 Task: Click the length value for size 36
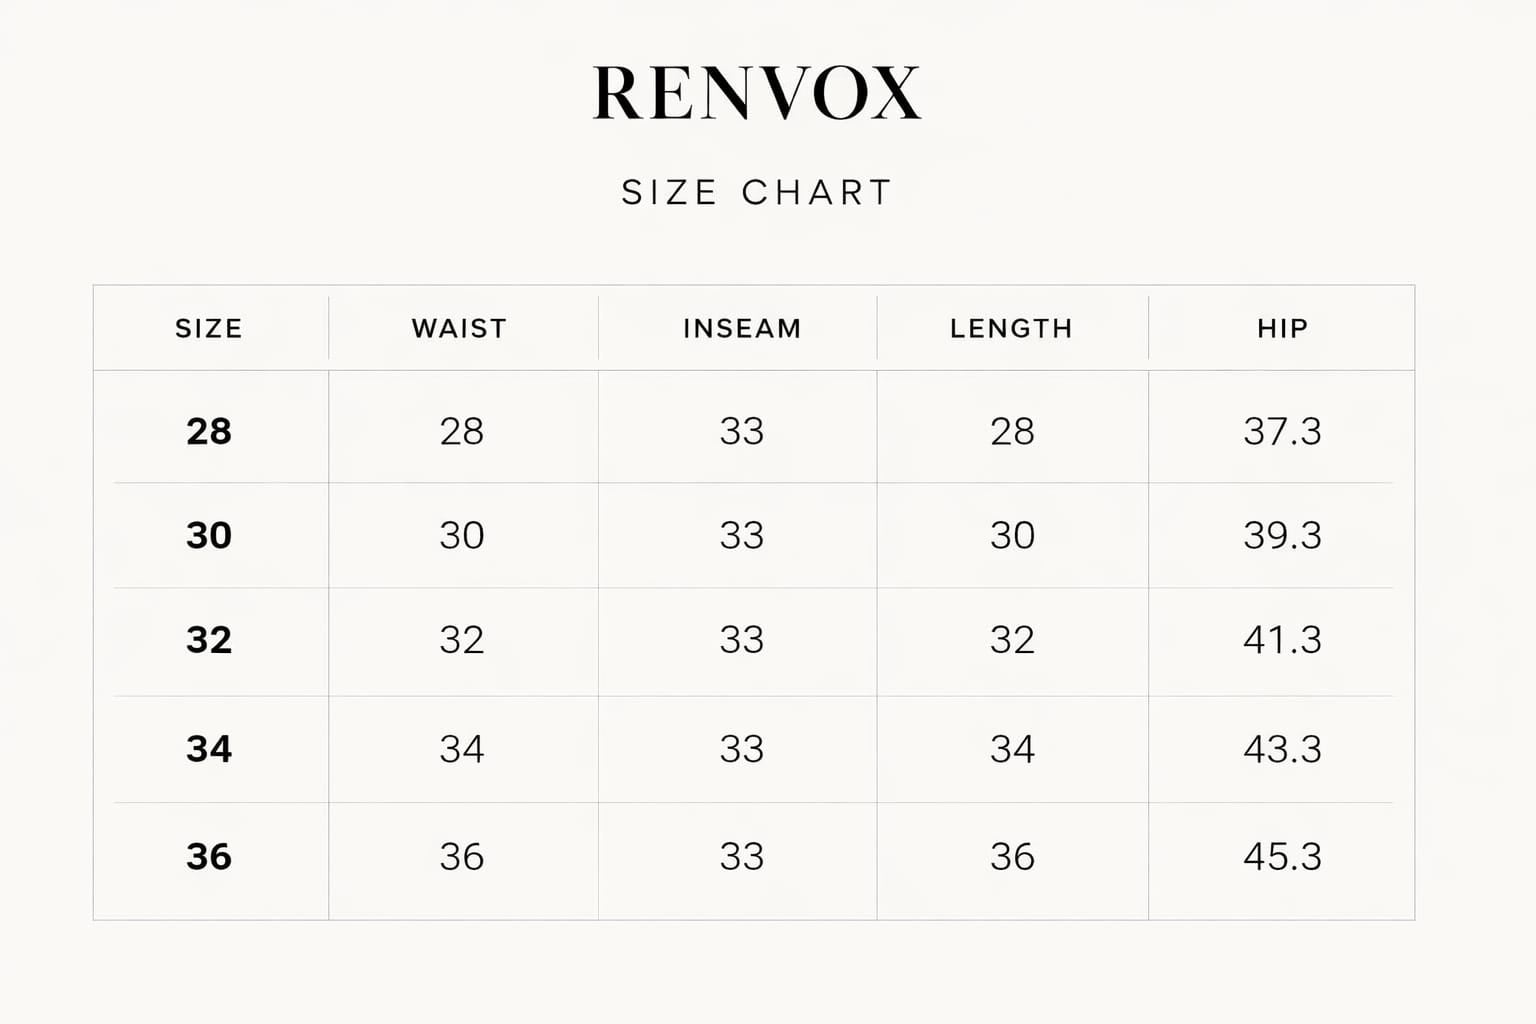click(x=1012, y=857)
